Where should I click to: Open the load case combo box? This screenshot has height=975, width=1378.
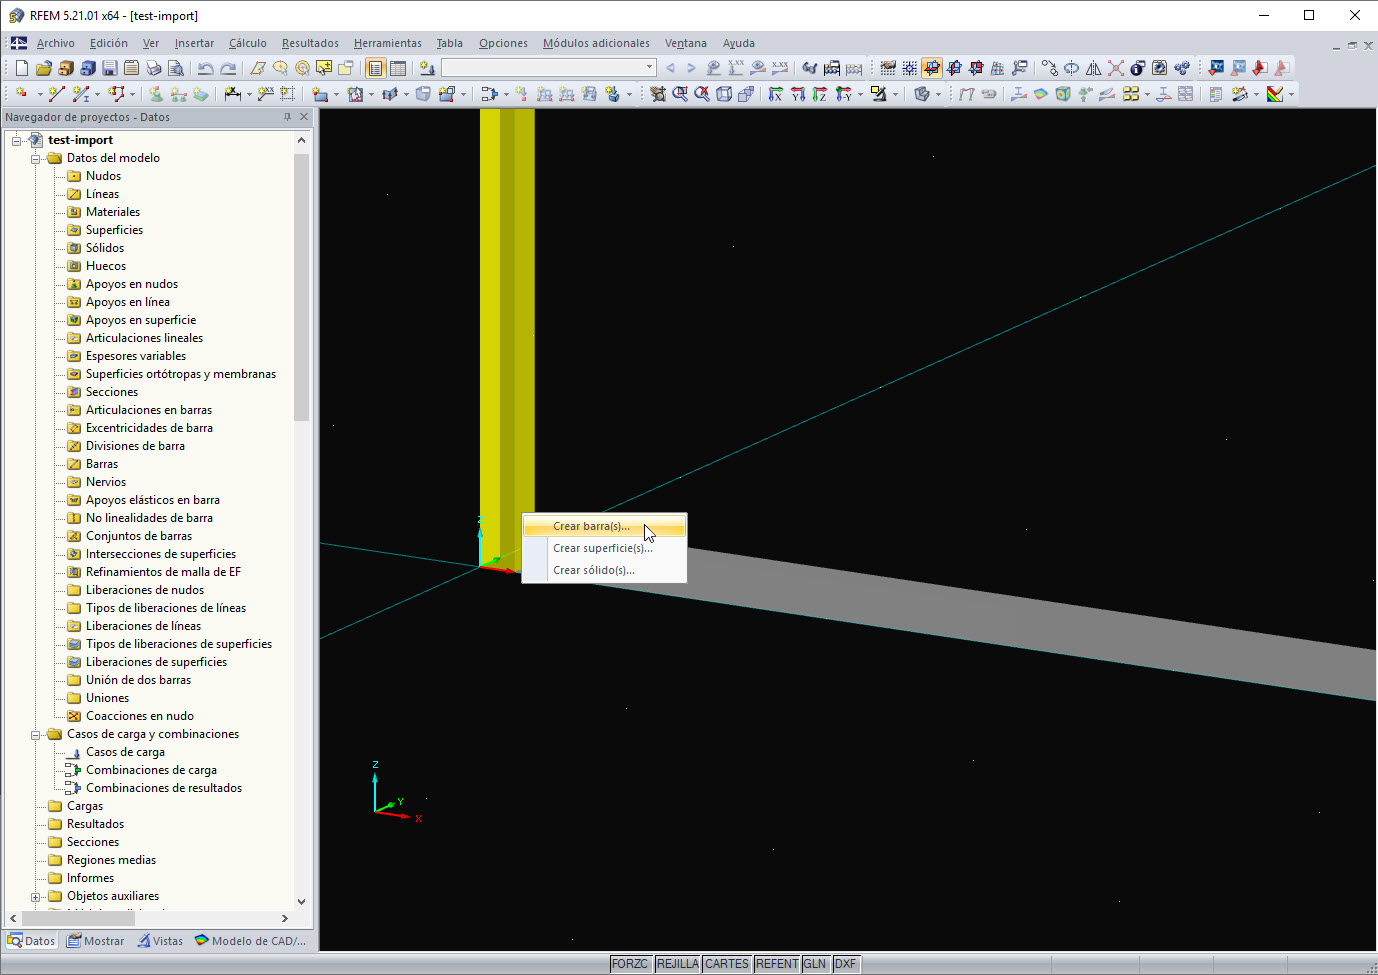pyautogui.click(x=548, y=68)
